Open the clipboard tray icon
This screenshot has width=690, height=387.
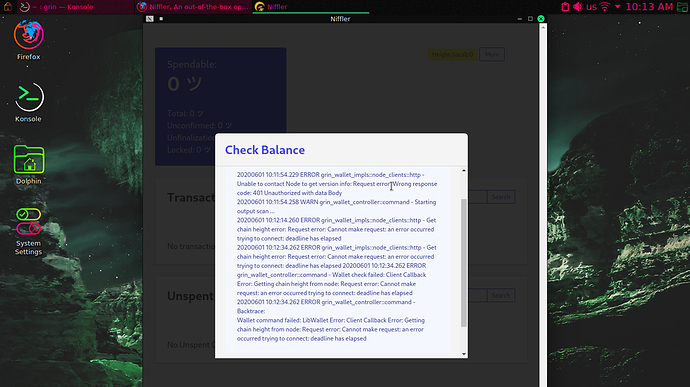coord(565,7)
